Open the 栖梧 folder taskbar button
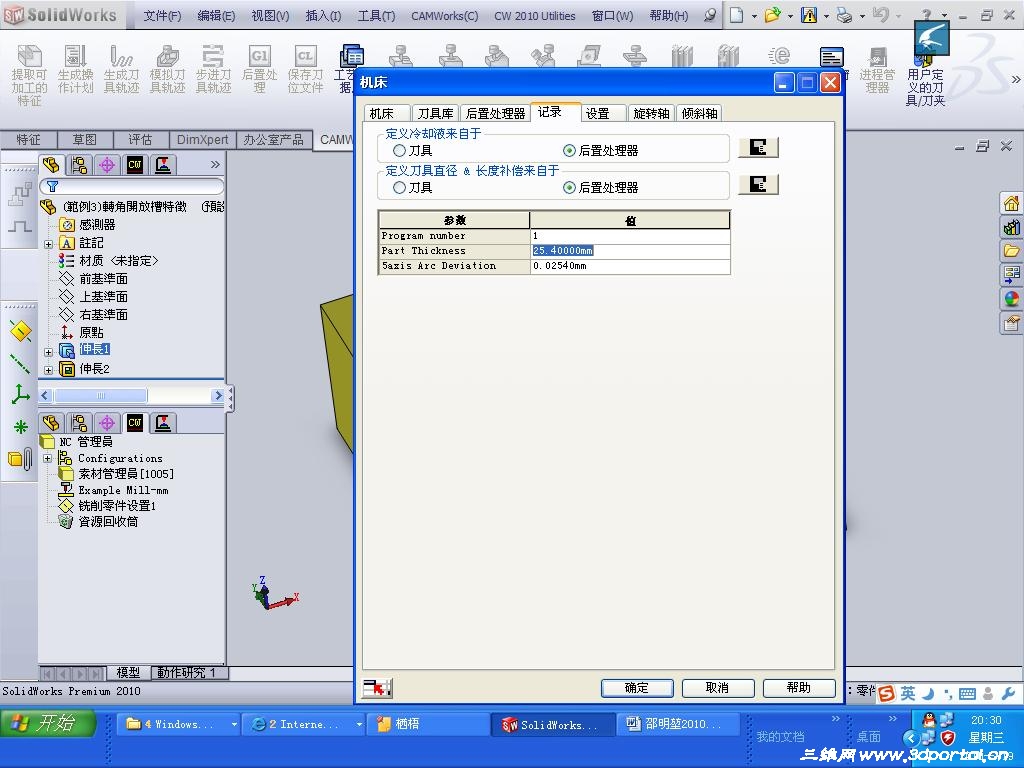The width and height of the screenshot is (1024, 768). click(428, 724)
